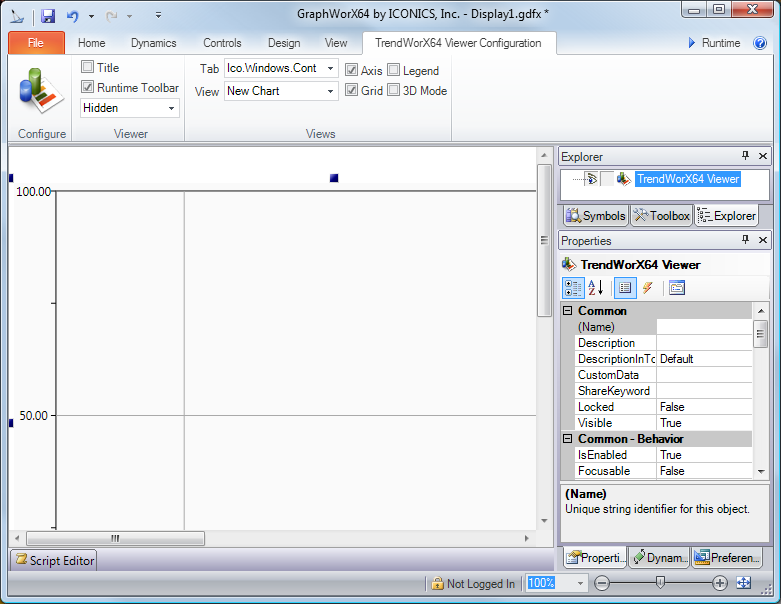Click the zoom out minus button
This screenshot has width=781, height=604.
[x=602, y=583]
